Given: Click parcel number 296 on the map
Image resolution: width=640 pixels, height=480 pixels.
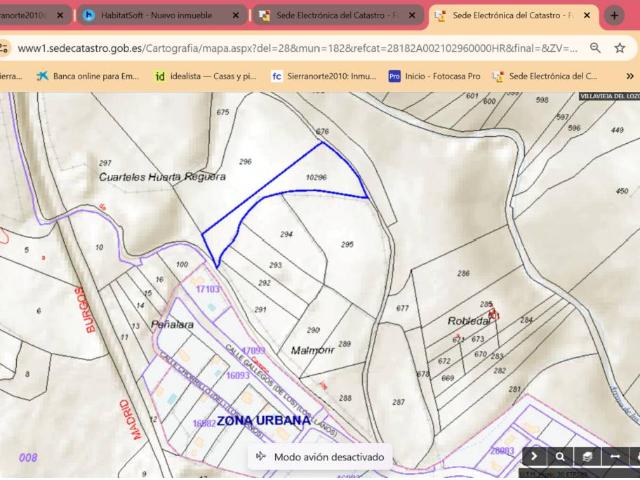Looking at the screenshot, I should [245, 162].
